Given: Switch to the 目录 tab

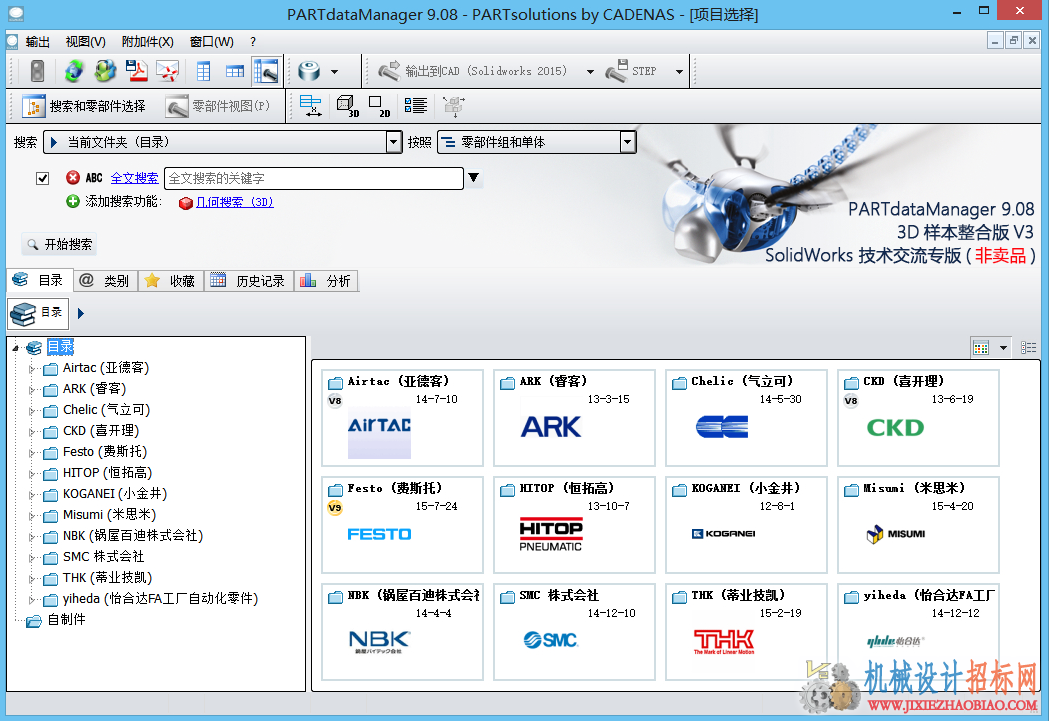Looking at the screenshot, I should pos(39,280).
